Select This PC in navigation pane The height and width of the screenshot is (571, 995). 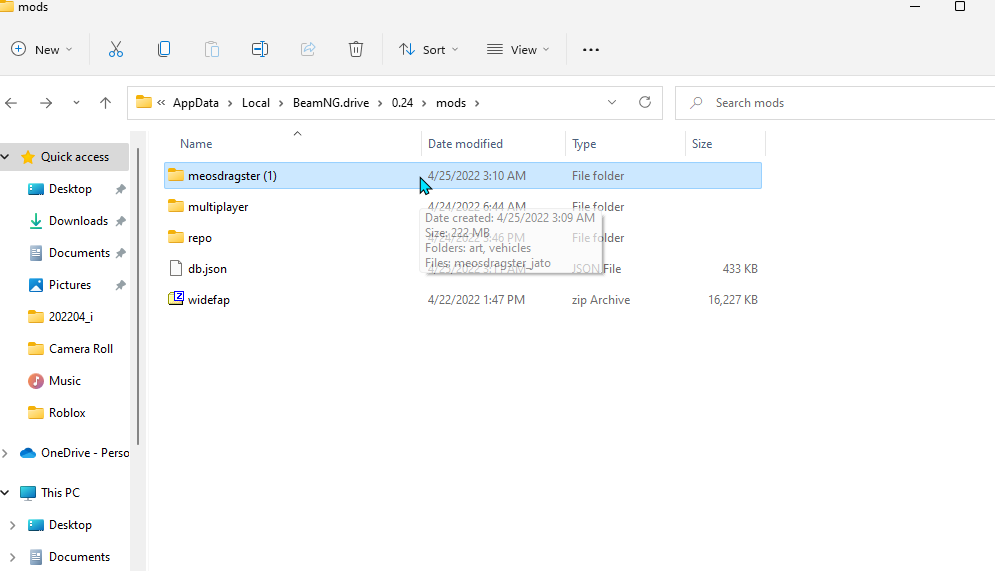(x=60, y=493)
